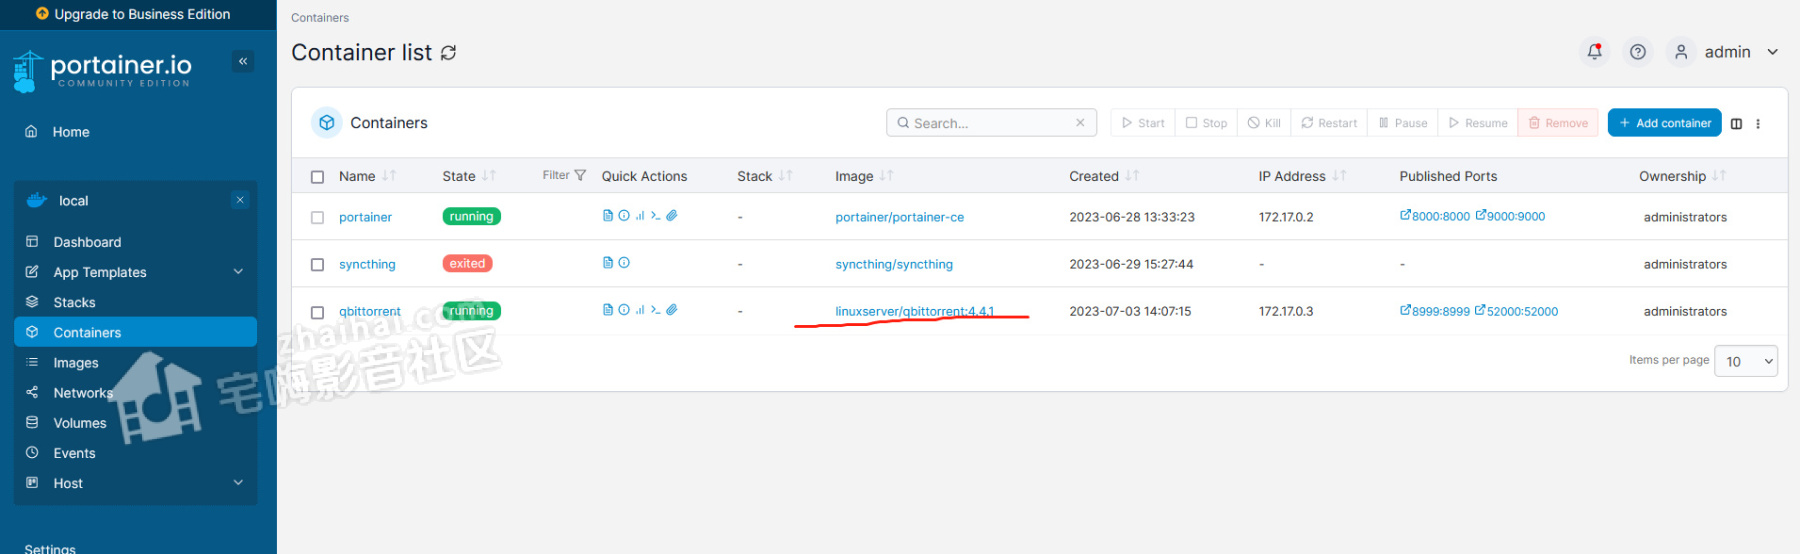Attach to the qbittorrent container
Screen dimensions: 1800x554
[672, 310]
